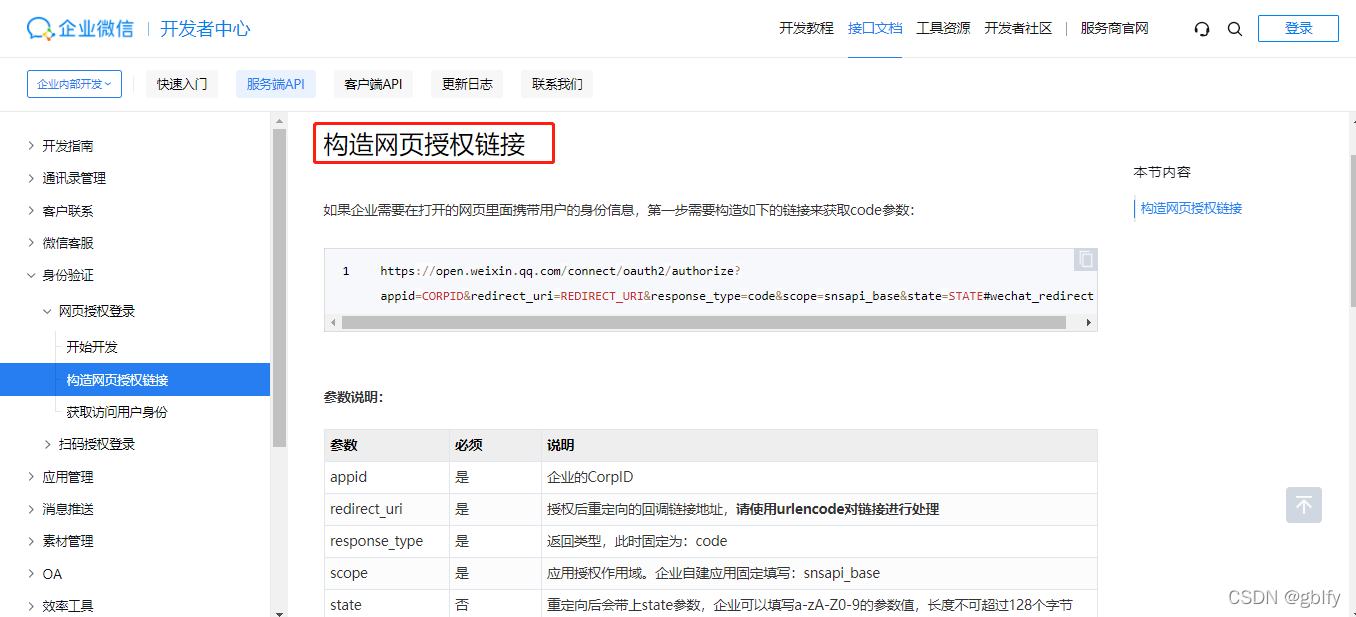Expand the 消息推送 section
This screenshot has height=617, width=1356.
coord(31,509)
